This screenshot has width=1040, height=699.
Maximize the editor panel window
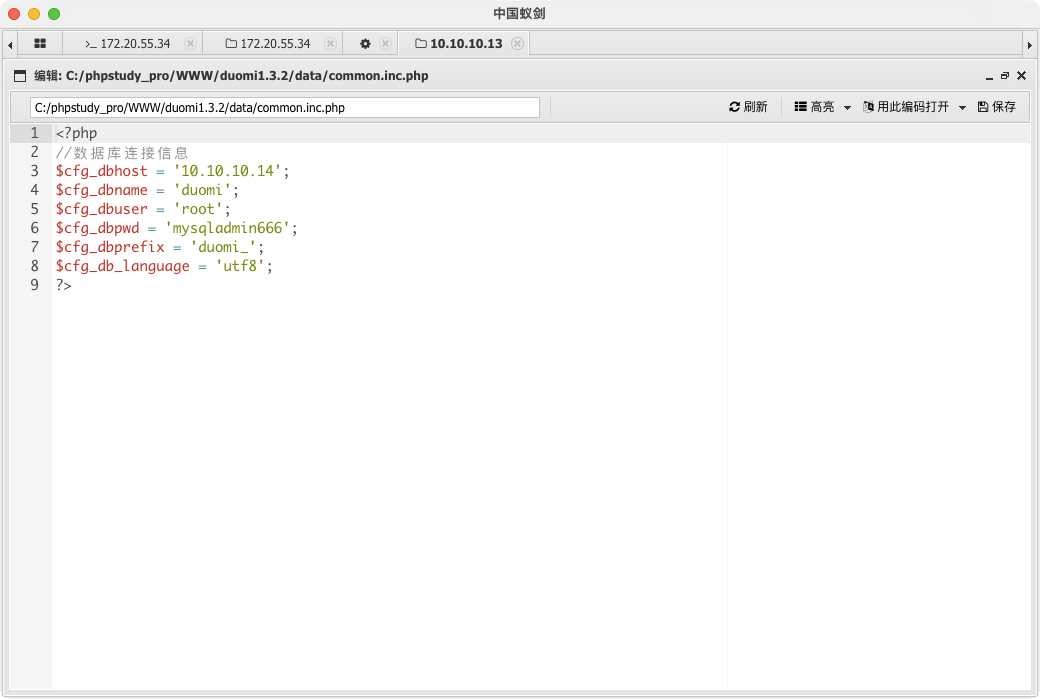(1005, 76)
